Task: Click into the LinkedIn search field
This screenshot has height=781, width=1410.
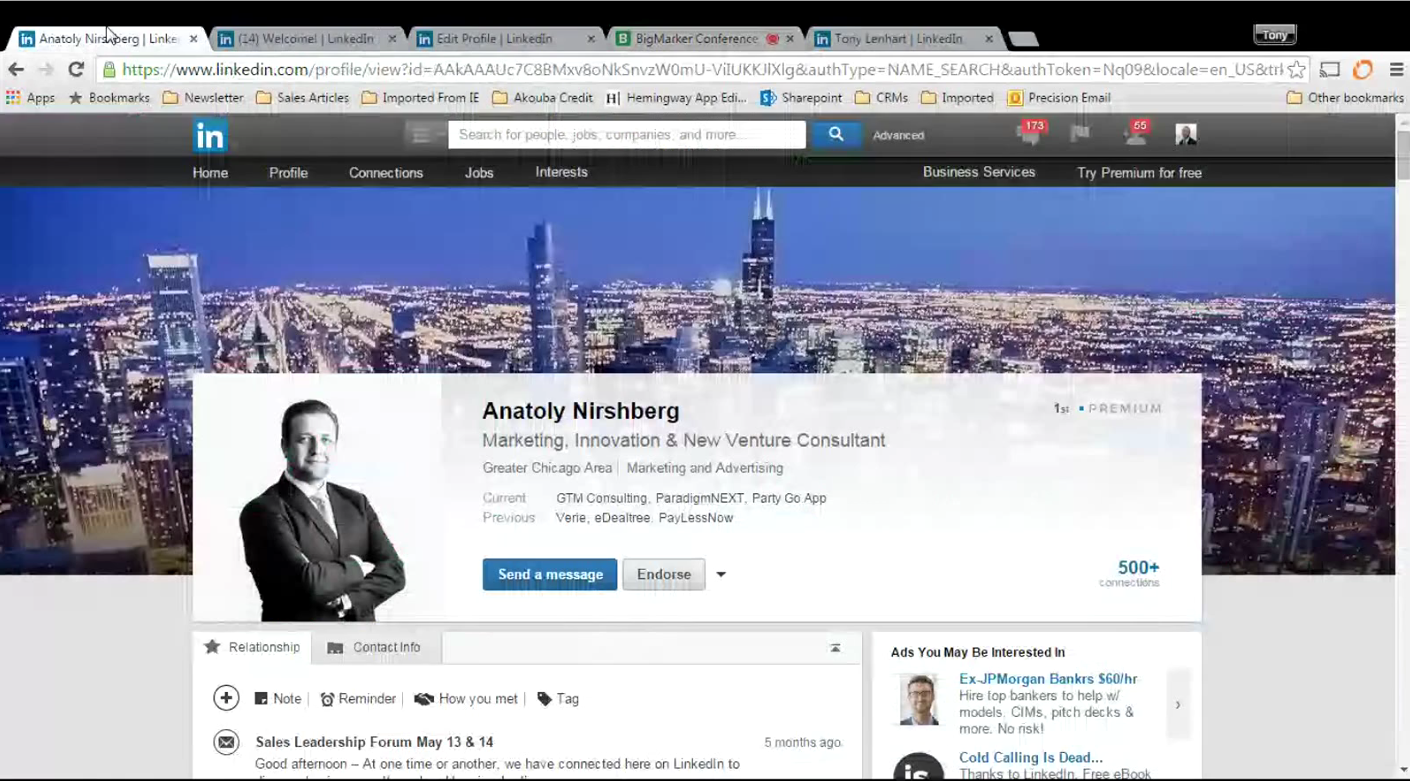Action: point(627,135)
